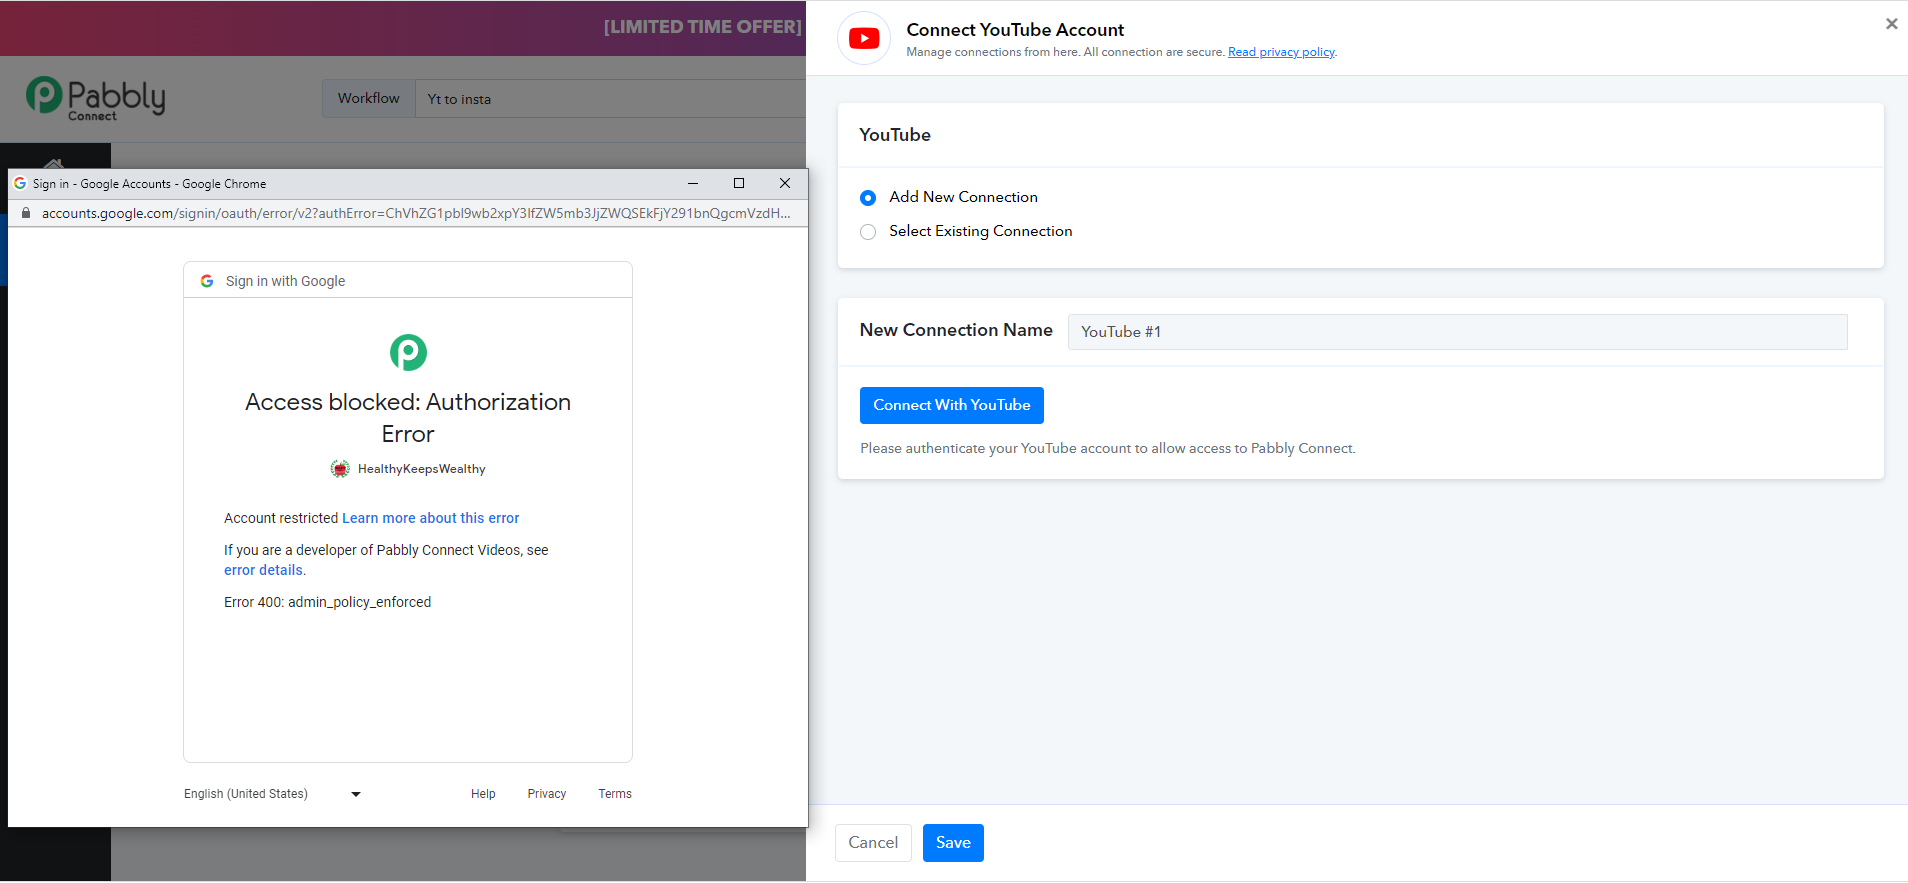The height and width of the screenshot is (883, 1908).
Task: Open the error details link
Action: pyautogui.click(x=263, y=570)
